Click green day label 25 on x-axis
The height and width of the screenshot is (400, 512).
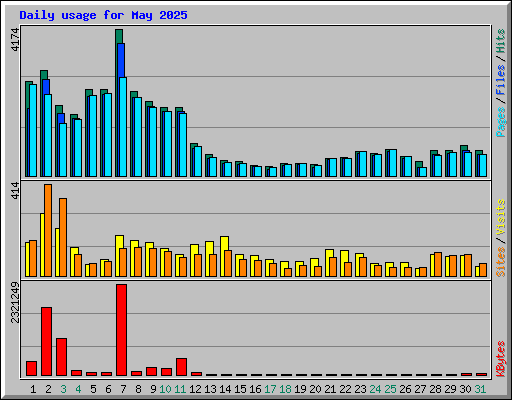pos(390,389)
